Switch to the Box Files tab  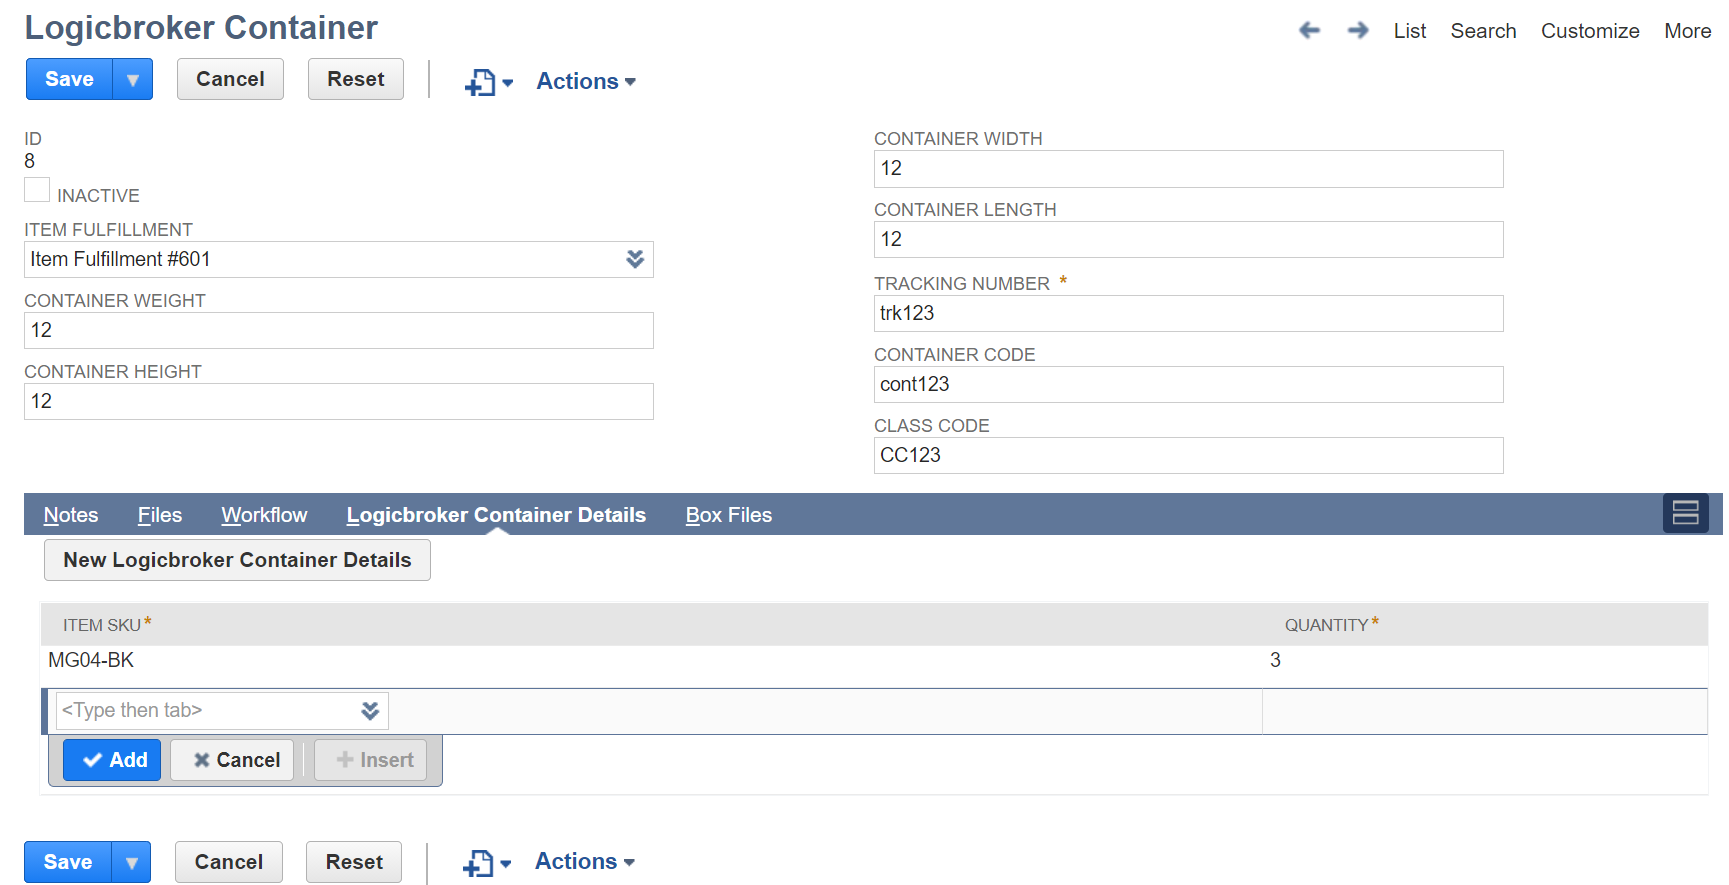pyautogui.click(x=728, y=515)
